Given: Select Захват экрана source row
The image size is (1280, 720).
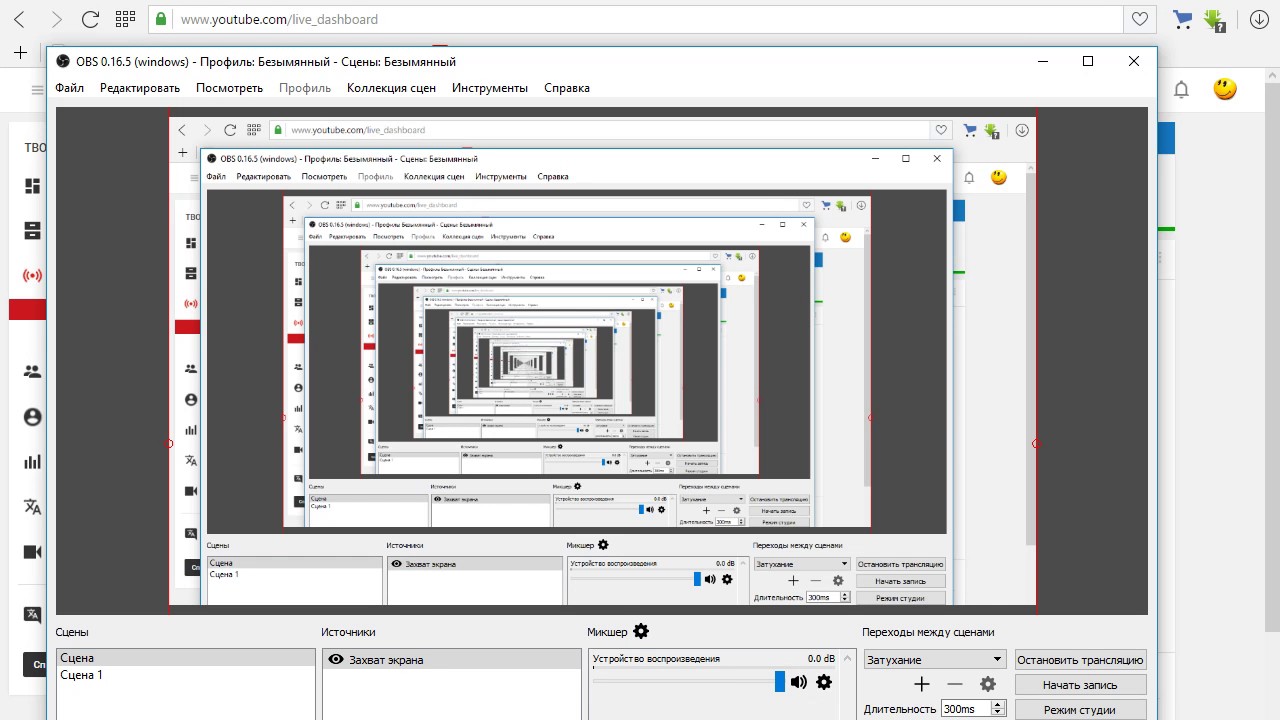Looking at the screenshot, I should click(451, 660).
